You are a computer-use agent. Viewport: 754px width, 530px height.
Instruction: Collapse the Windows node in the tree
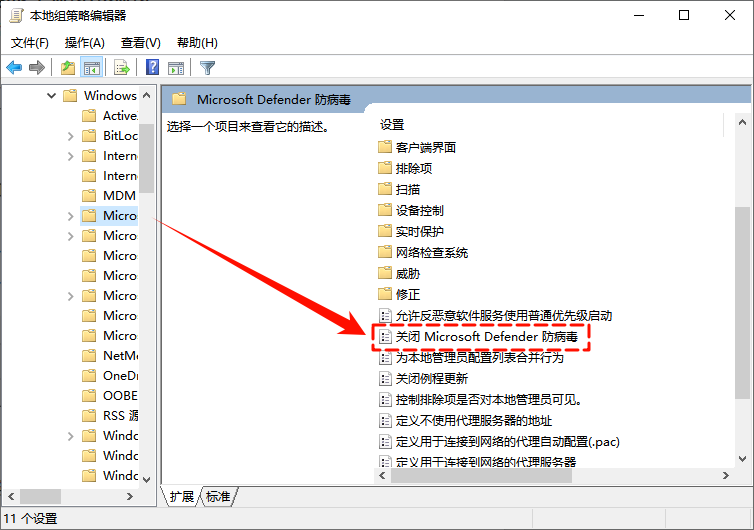tap(51, 96)
